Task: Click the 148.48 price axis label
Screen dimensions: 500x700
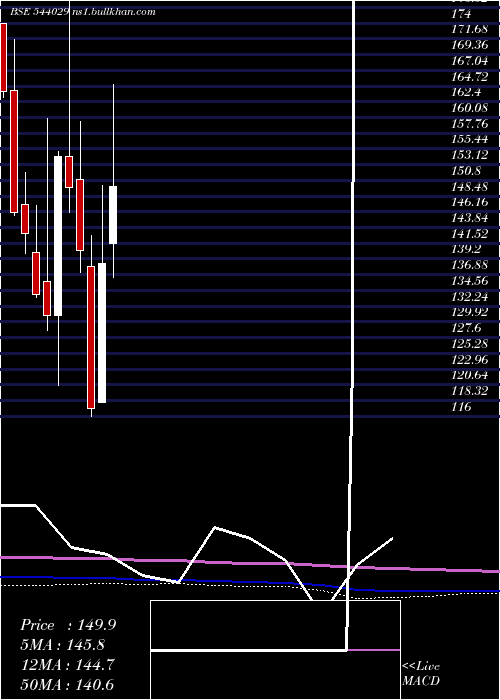Action: (x=470, y=187)
